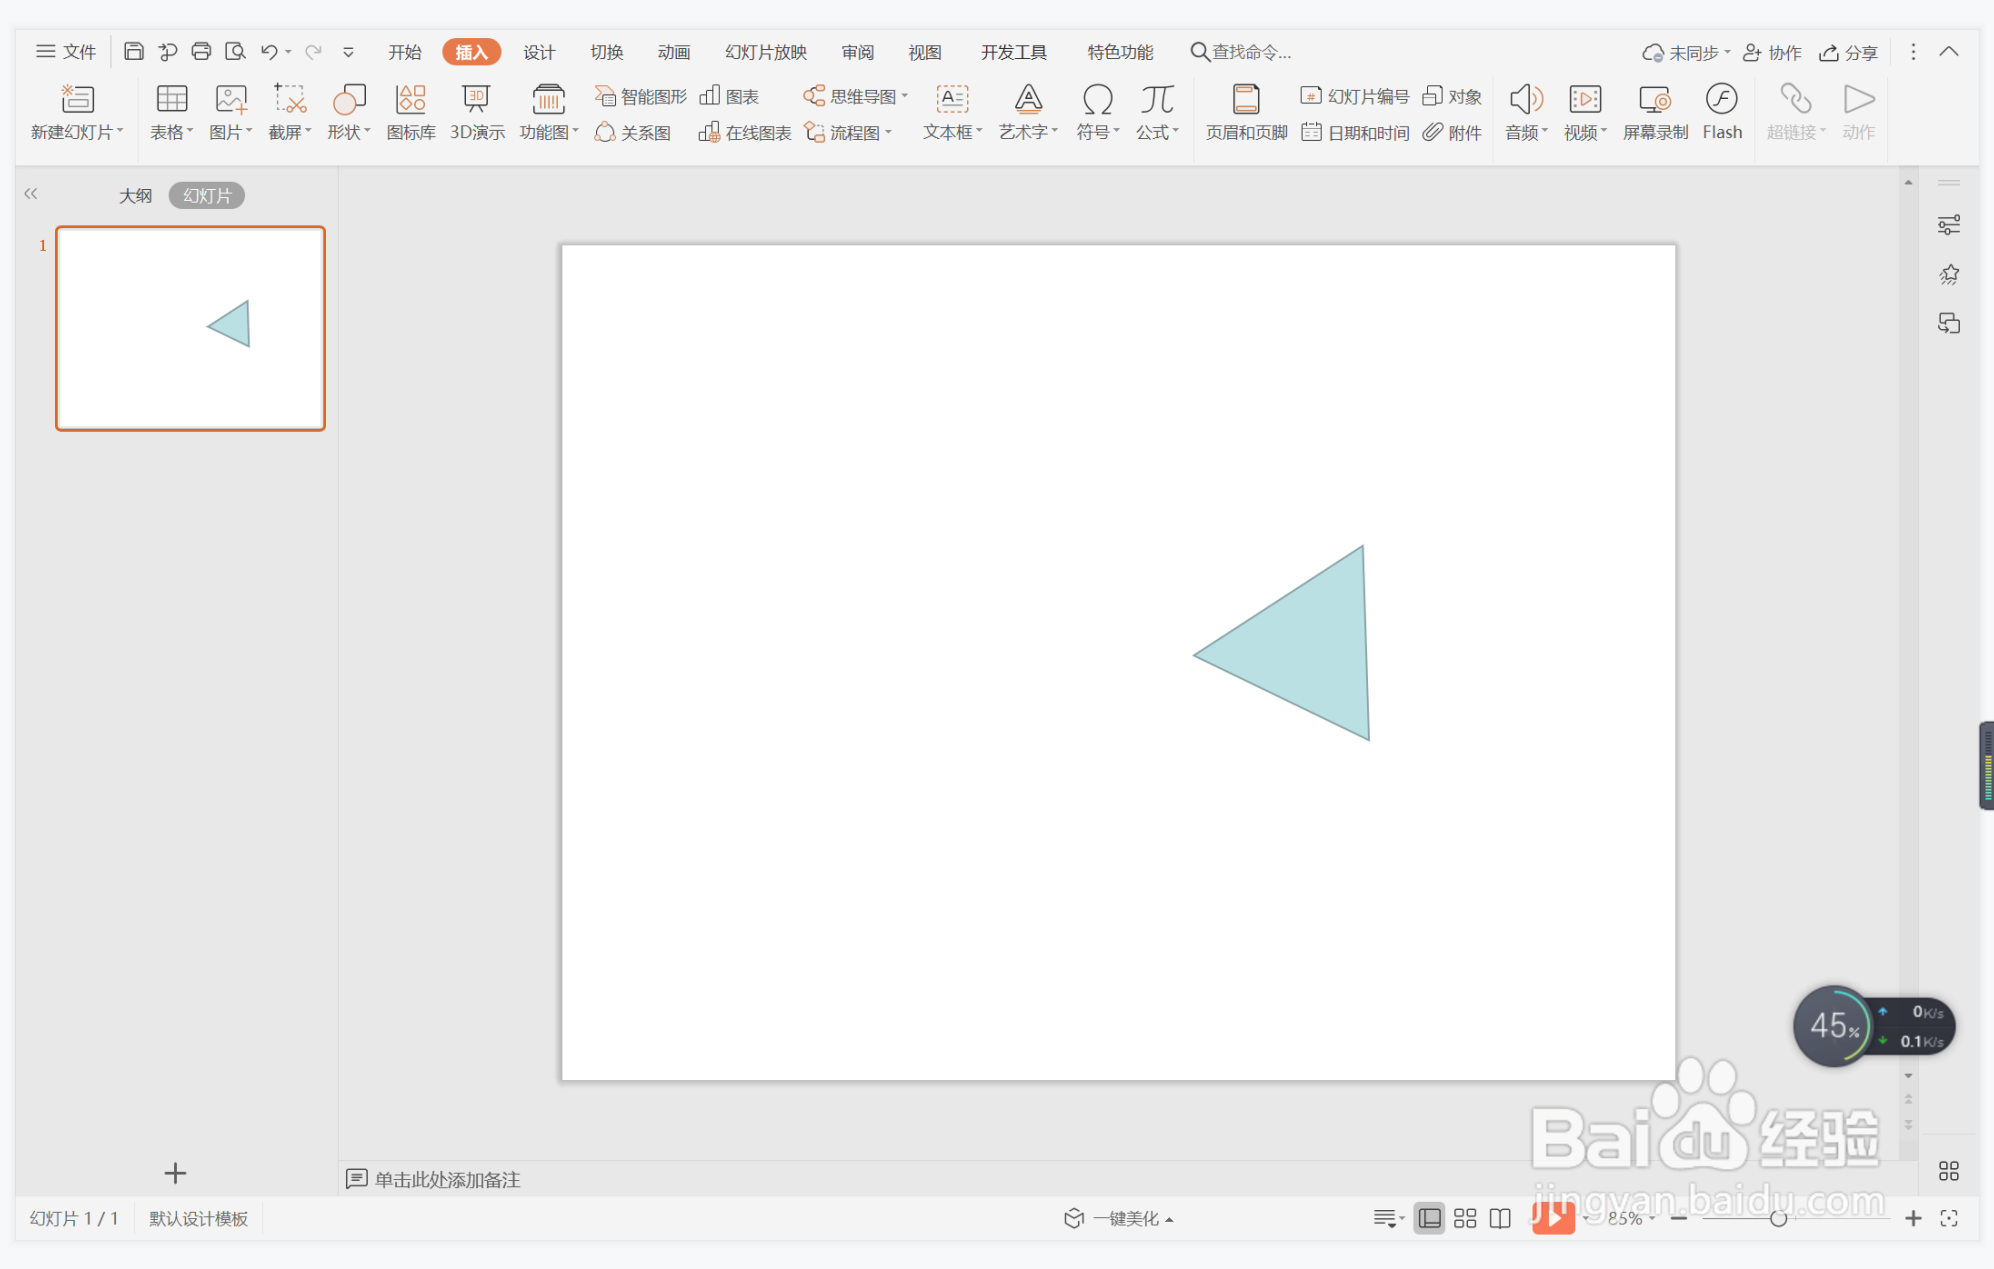Click the zoom slider handle

coord(1777,1218)
